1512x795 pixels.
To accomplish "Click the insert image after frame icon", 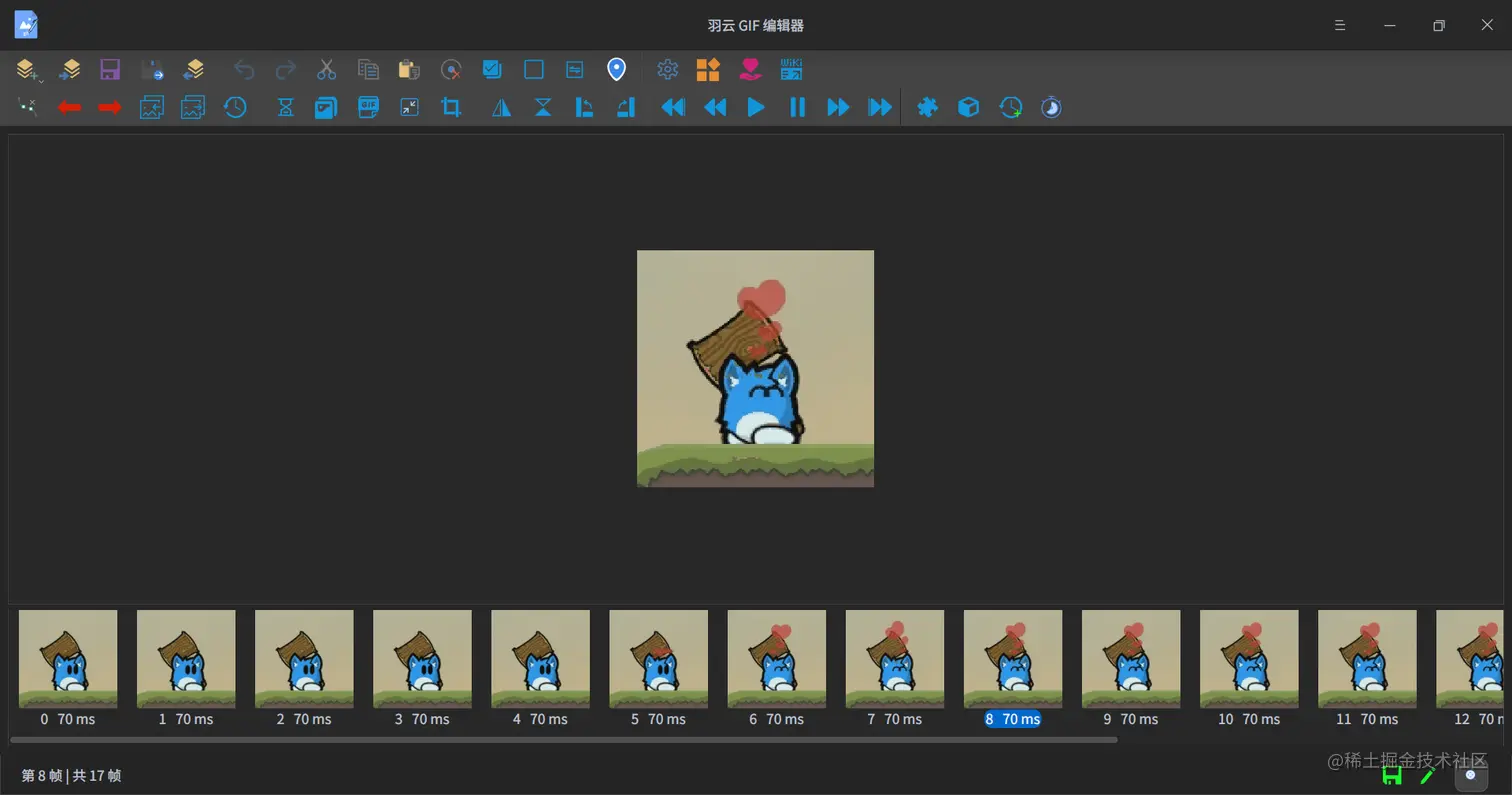I will (193, 107).
